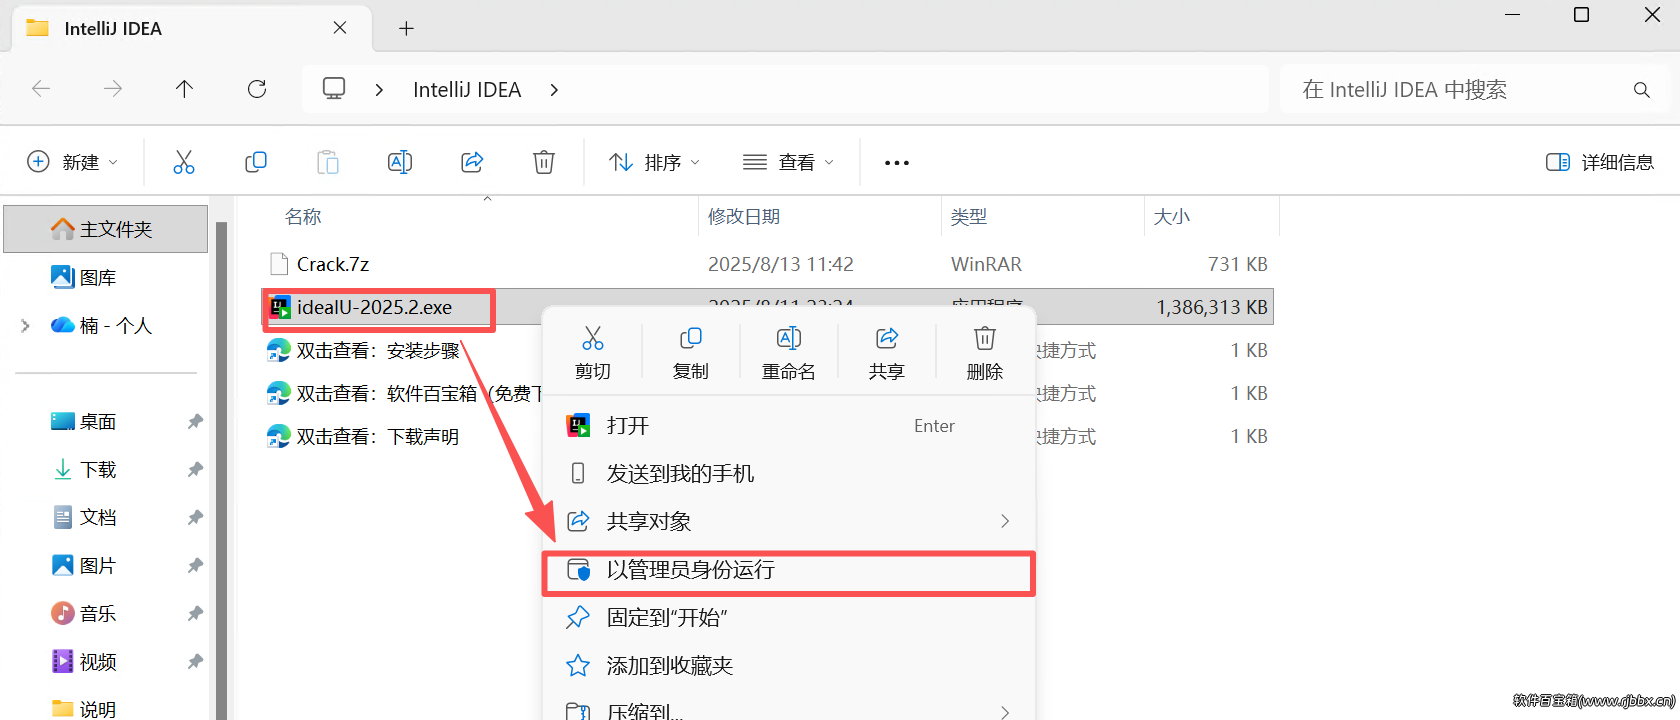
Task: Select the 双击查看: 安装步骤 shortcut name
Action: coord(378,351)
